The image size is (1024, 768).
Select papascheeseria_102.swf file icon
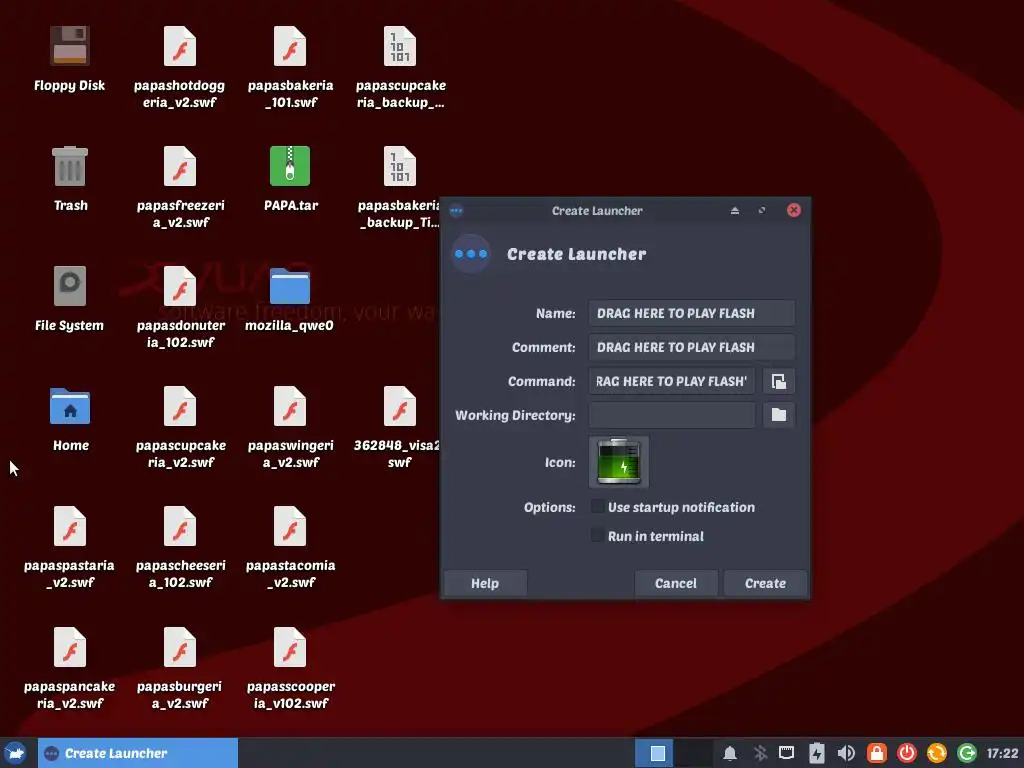(180, 526)
